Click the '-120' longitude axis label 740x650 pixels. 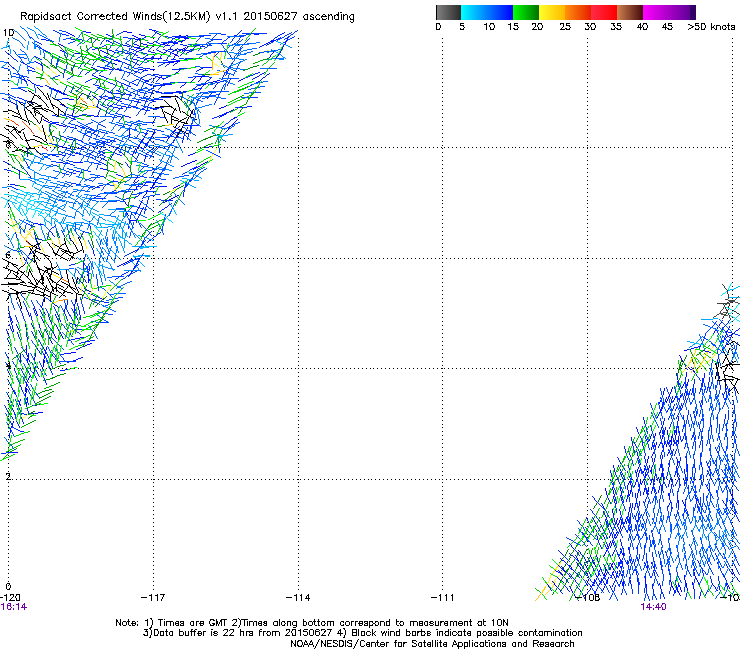10,598
